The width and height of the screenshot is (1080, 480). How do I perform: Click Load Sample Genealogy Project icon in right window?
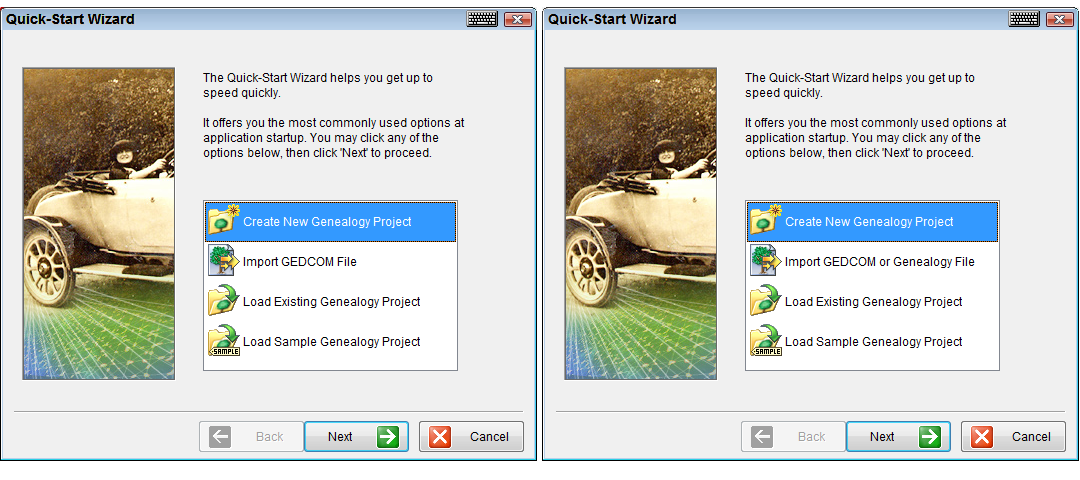point(765,341)
